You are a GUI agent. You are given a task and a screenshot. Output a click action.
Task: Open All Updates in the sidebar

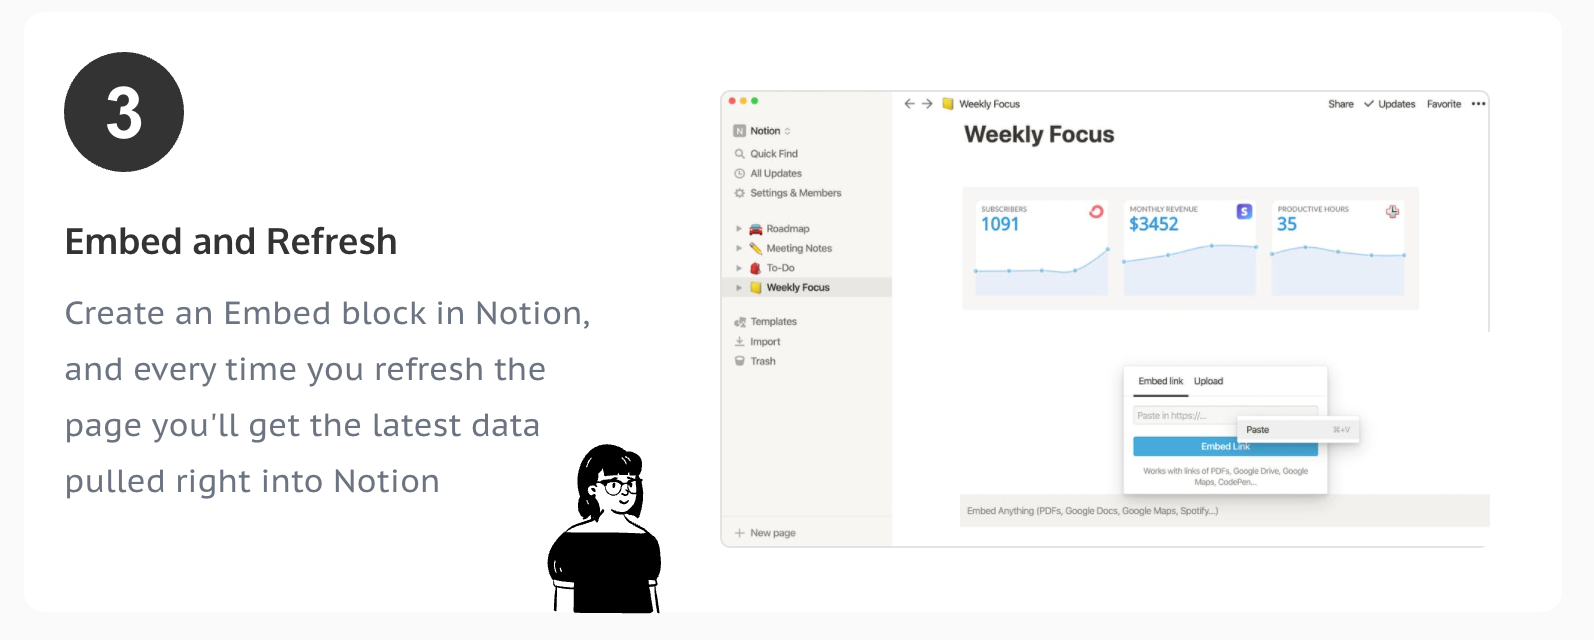coord(777,173)
